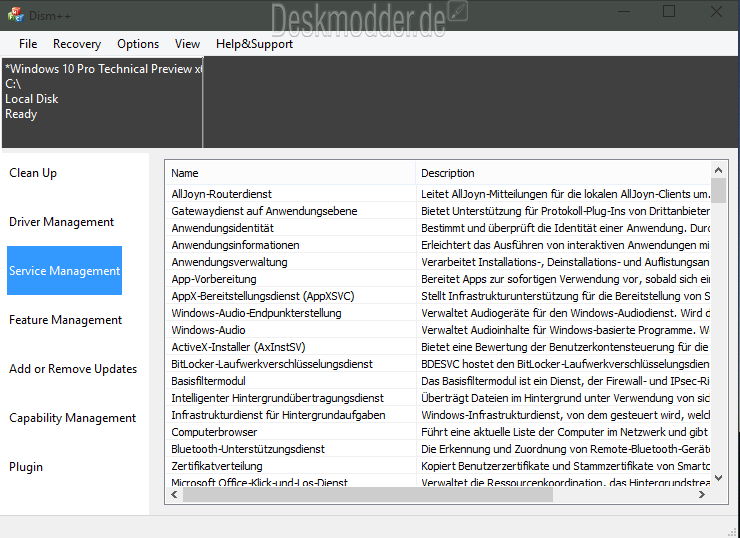Sort services by the Name column header
This screenshot has height=538, width=740.
(290, 173)
